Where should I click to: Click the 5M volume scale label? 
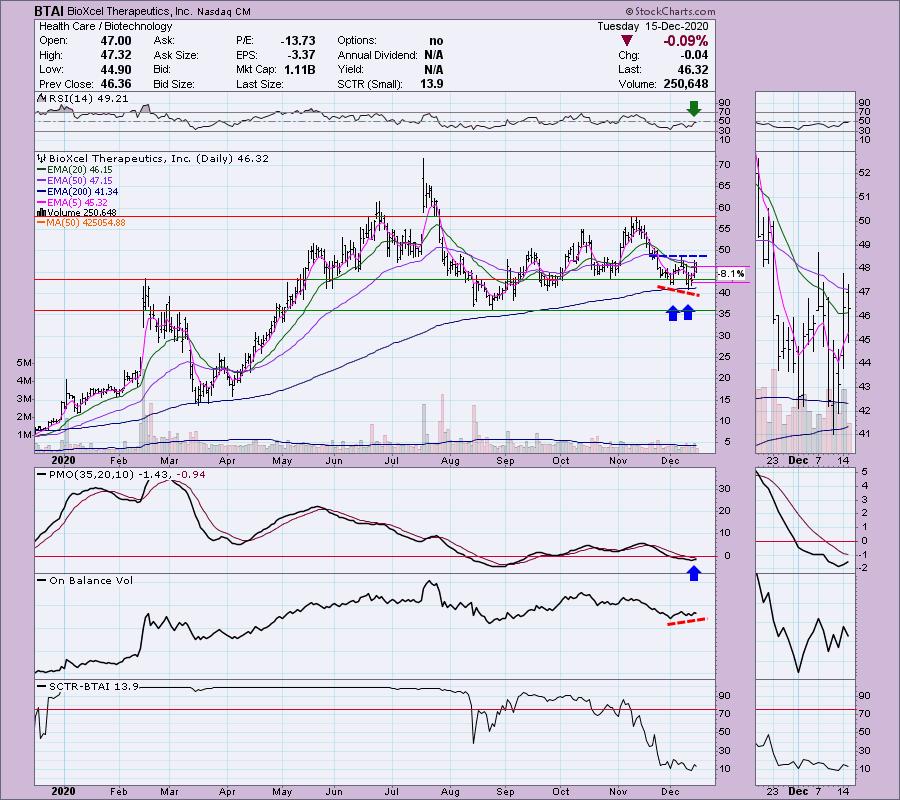(x=25, y=363)
